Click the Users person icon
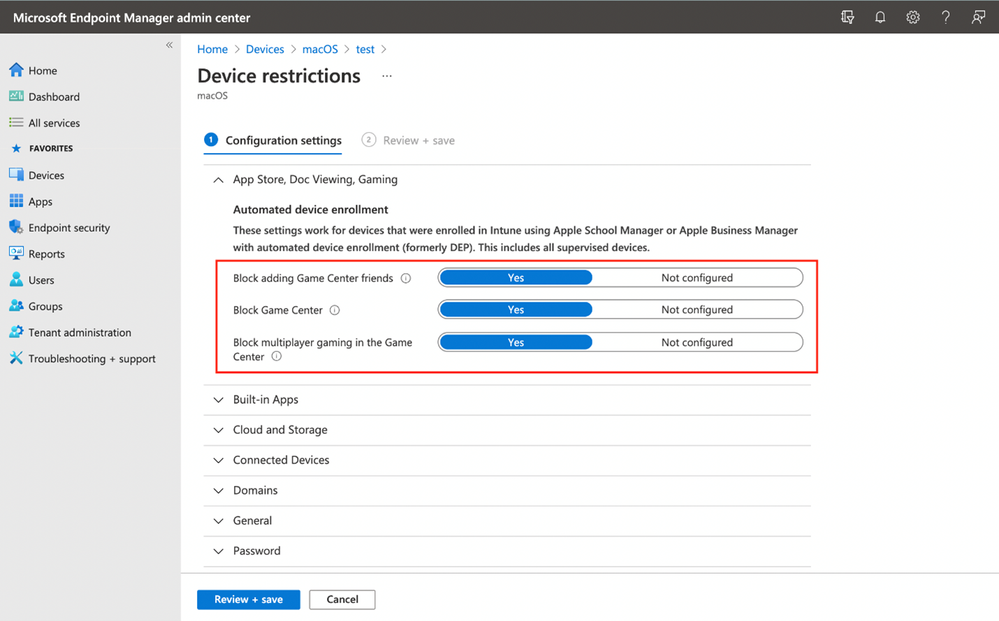This screenshot has width=999, height=621. coord(16,280)
